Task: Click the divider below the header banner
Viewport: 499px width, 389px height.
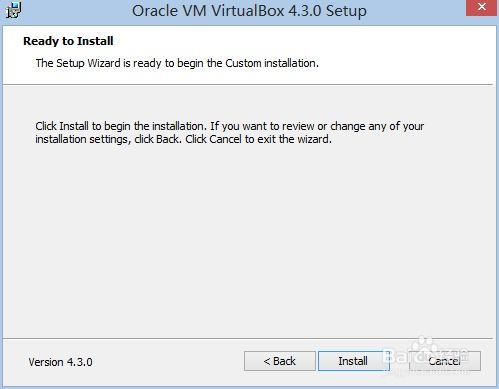Action: click(x=248, y=85)
